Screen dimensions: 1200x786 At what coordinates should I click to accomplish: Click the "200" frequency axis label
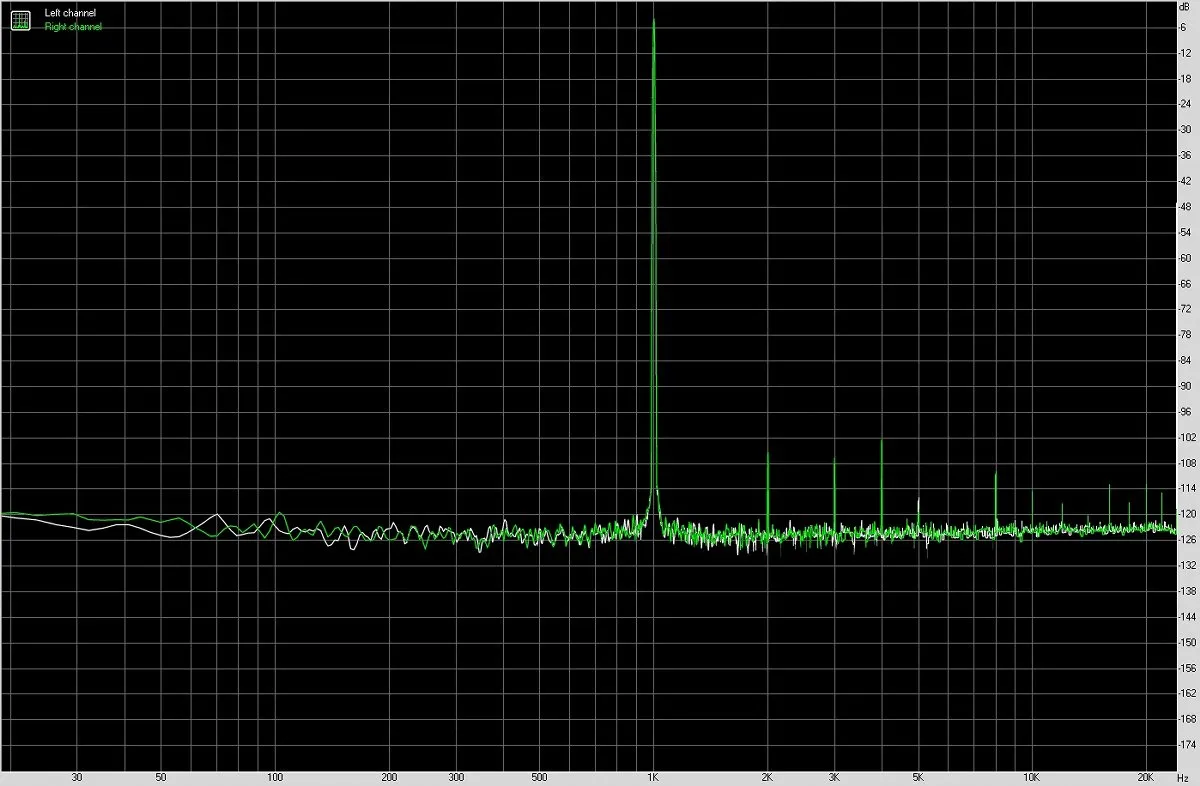point(389,776)
